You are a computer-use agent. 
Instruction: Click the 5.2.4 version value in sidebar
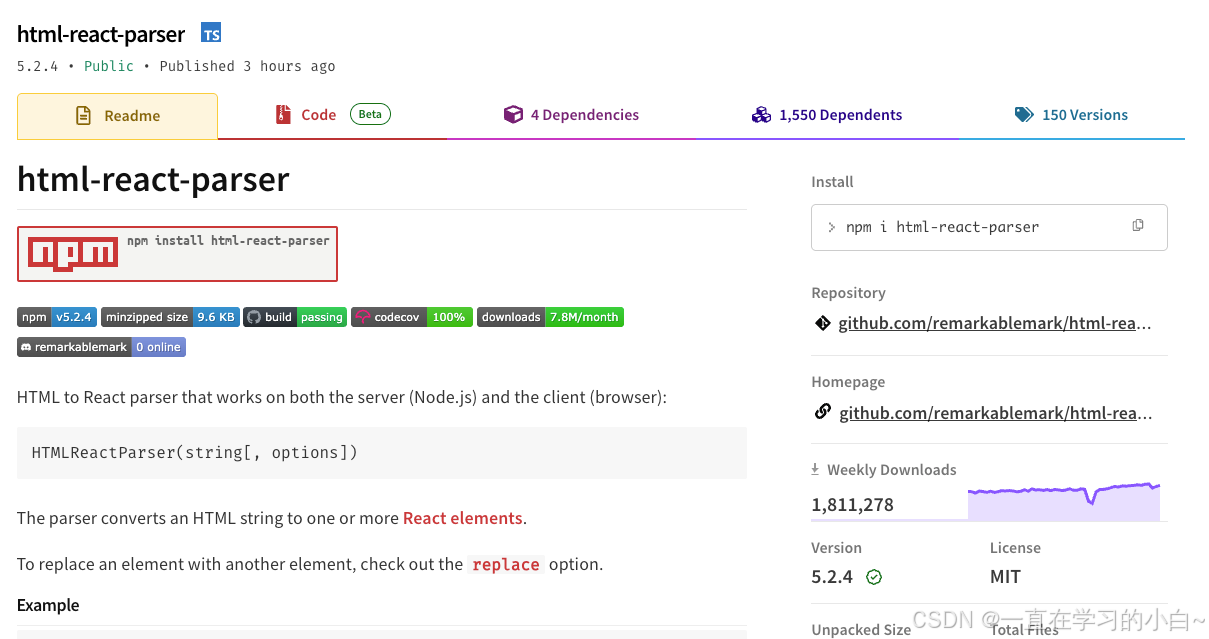click(832, 577)
